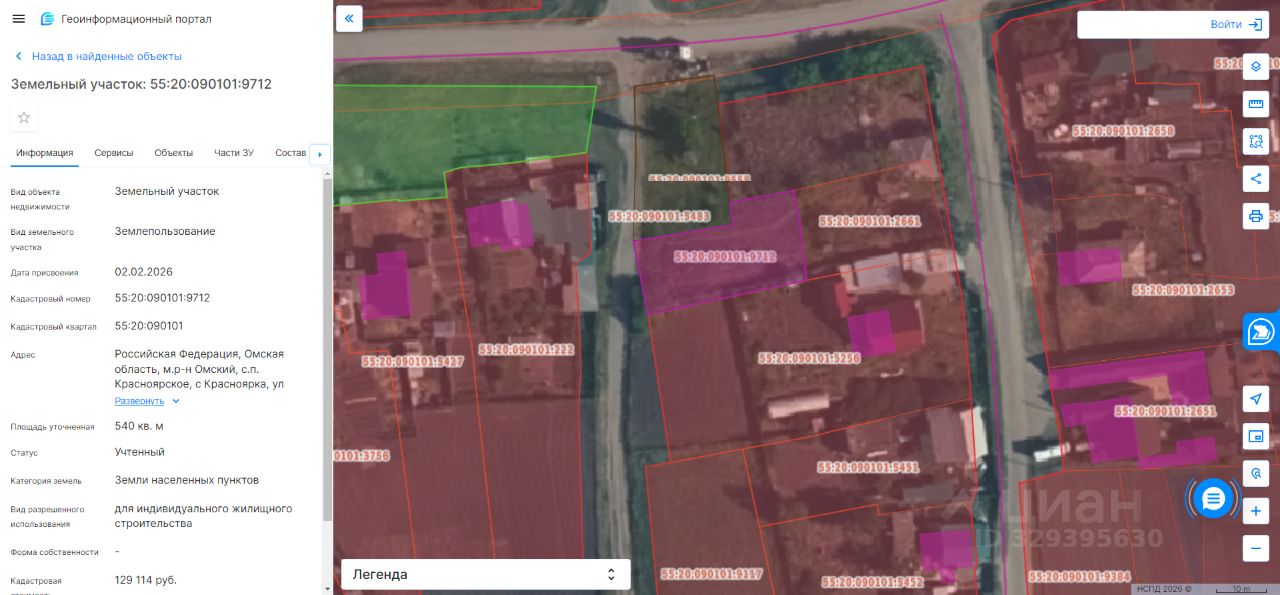Click parcel label 55:20:090101:9384 on the map
This screenshot has width=1280, height=595.
[x=1080, y=577]
